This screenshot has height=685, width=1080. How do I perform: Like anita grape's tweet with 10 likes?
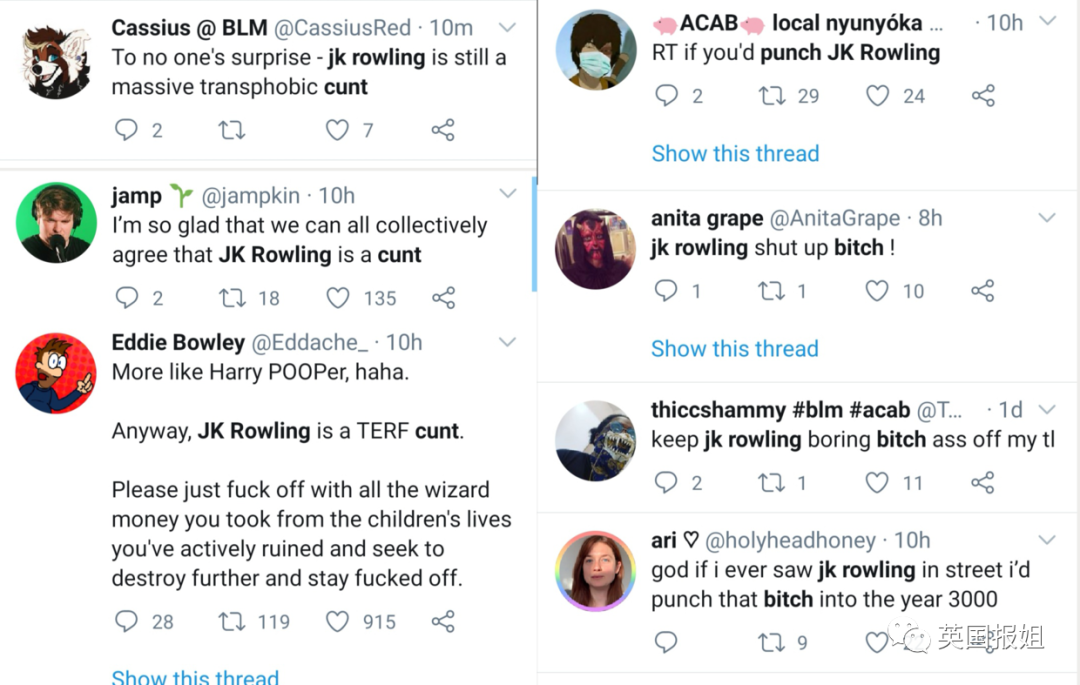[x=877, y=291]
